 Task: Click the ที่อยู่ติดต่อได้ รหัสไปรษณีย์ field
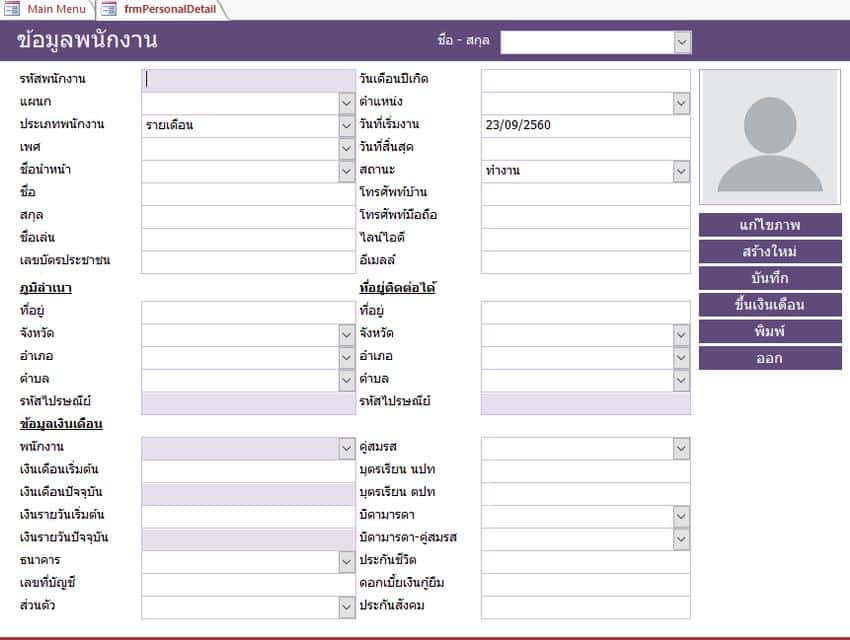coord(585,403)
